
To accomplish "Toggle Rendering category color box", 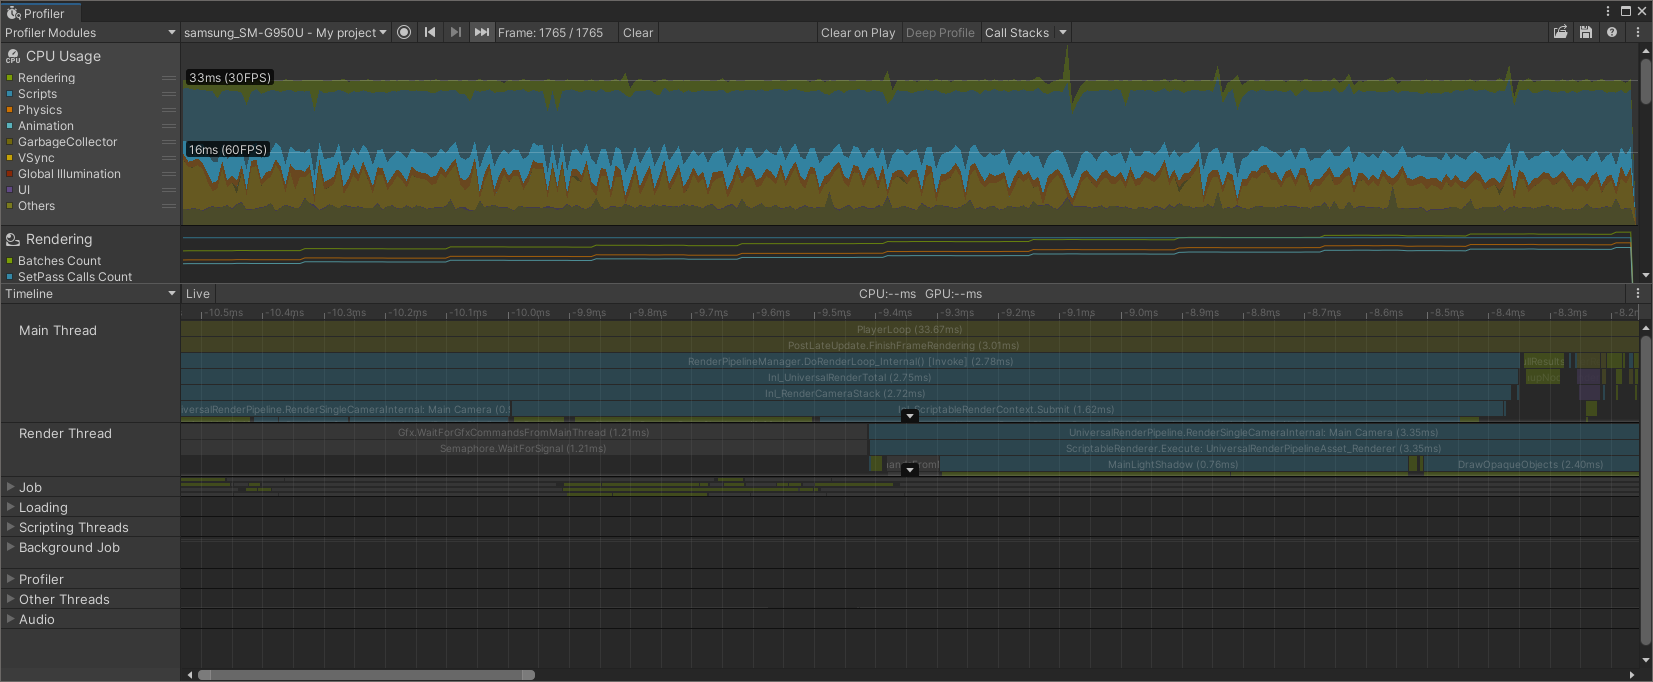I will [9, 78].
